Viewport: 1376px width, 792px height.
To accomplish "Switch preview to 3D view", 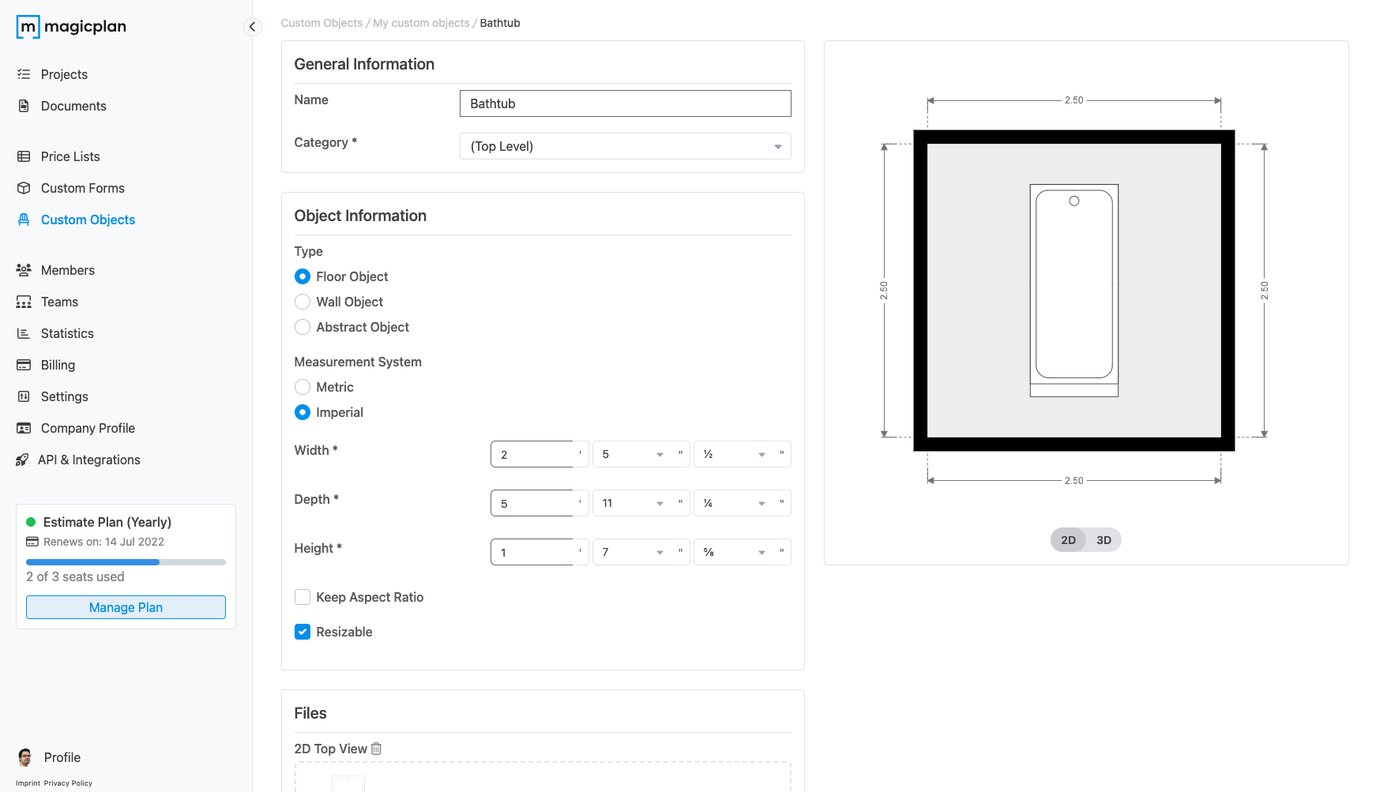I will pyautogui.click(x=1103, y=539).
